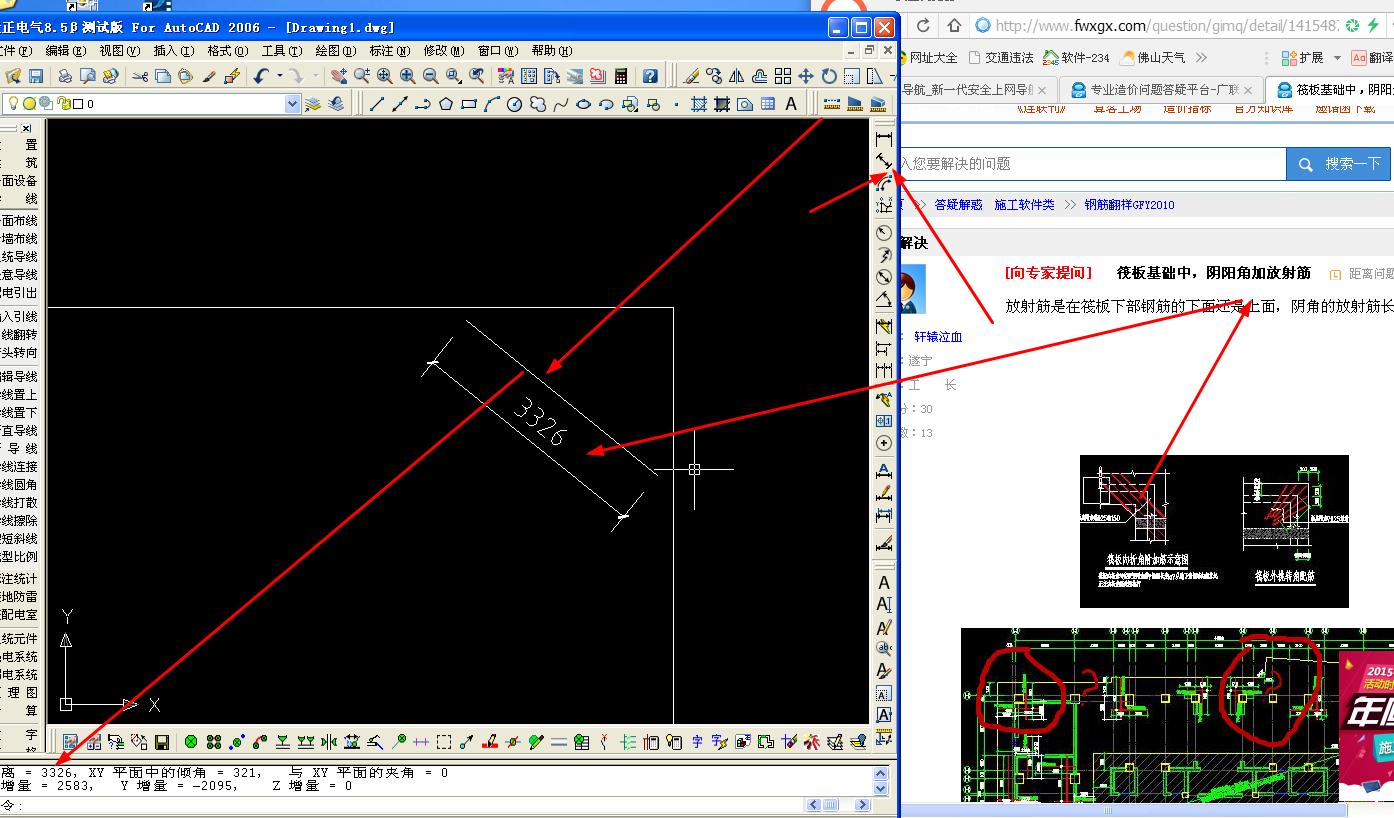This screenshot has width=1394, height=818.
Task: Click the Zoom Out magnifier icon
Action: click(430, 76)
